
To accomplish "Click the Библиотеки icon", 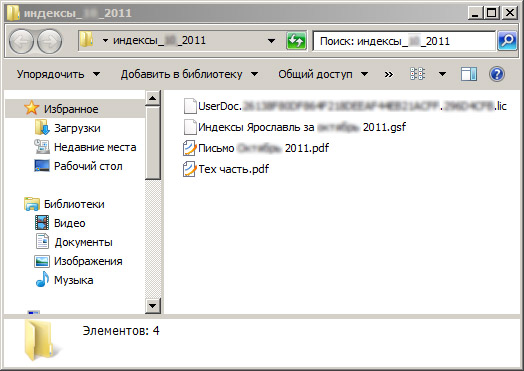I will 32,204.
